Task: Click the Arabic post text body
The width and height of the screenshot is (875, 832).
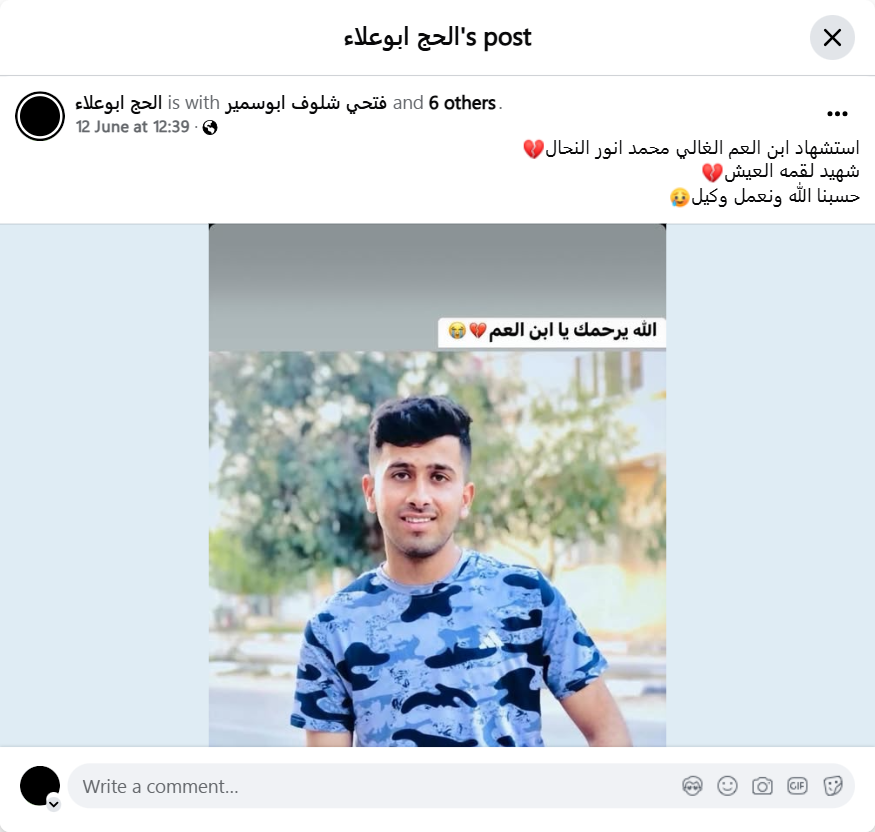Action: (691, 172)
